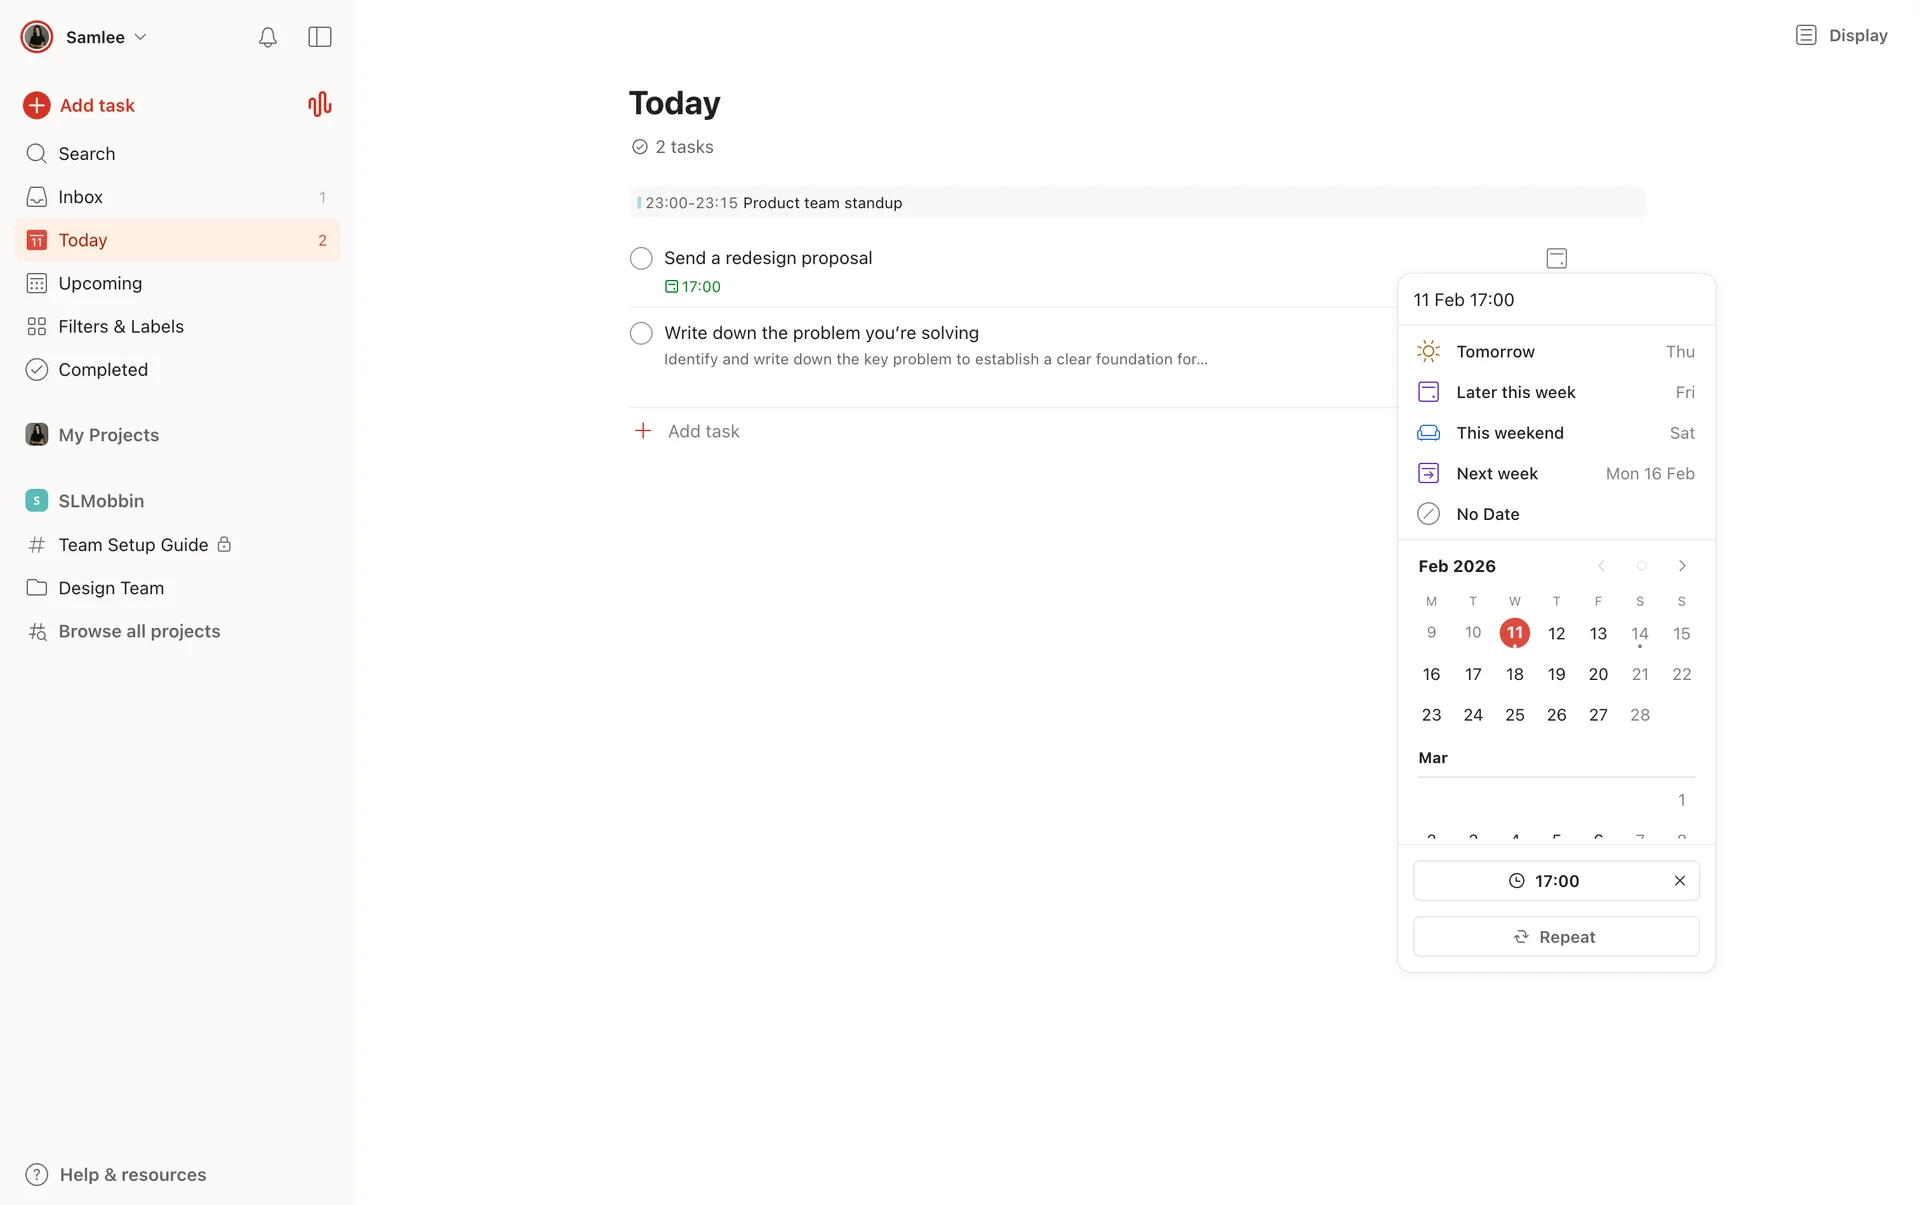
Task: Toggle the sidebar panel icon
Action: (320, 37)
